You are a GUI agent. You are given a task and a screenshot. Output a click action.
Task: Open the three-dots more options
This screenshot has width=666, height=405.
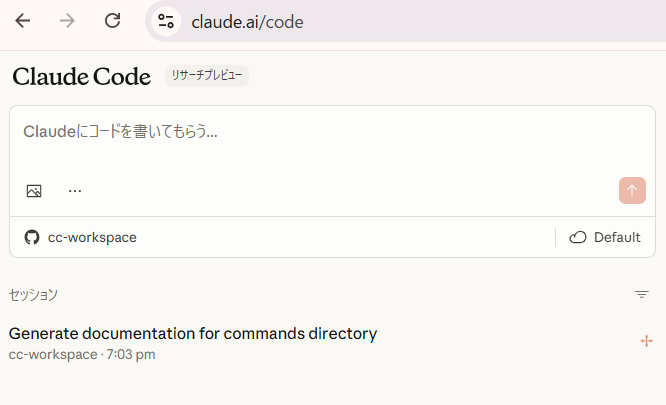point(75,190)
